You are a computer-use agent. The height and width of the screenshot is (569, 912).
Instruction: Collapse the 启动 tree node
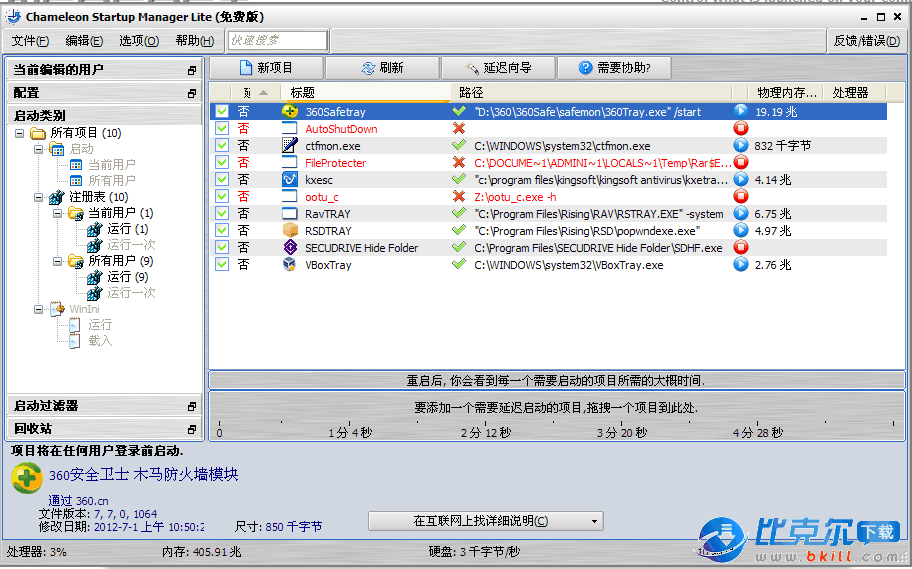pos(38,149)
